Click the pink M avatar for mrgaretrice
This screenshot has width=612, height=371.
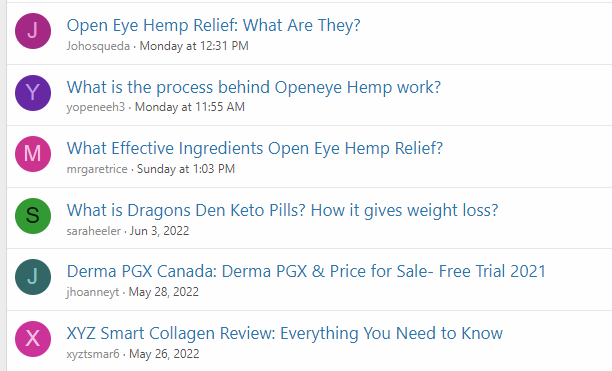(x=33, y=154)
